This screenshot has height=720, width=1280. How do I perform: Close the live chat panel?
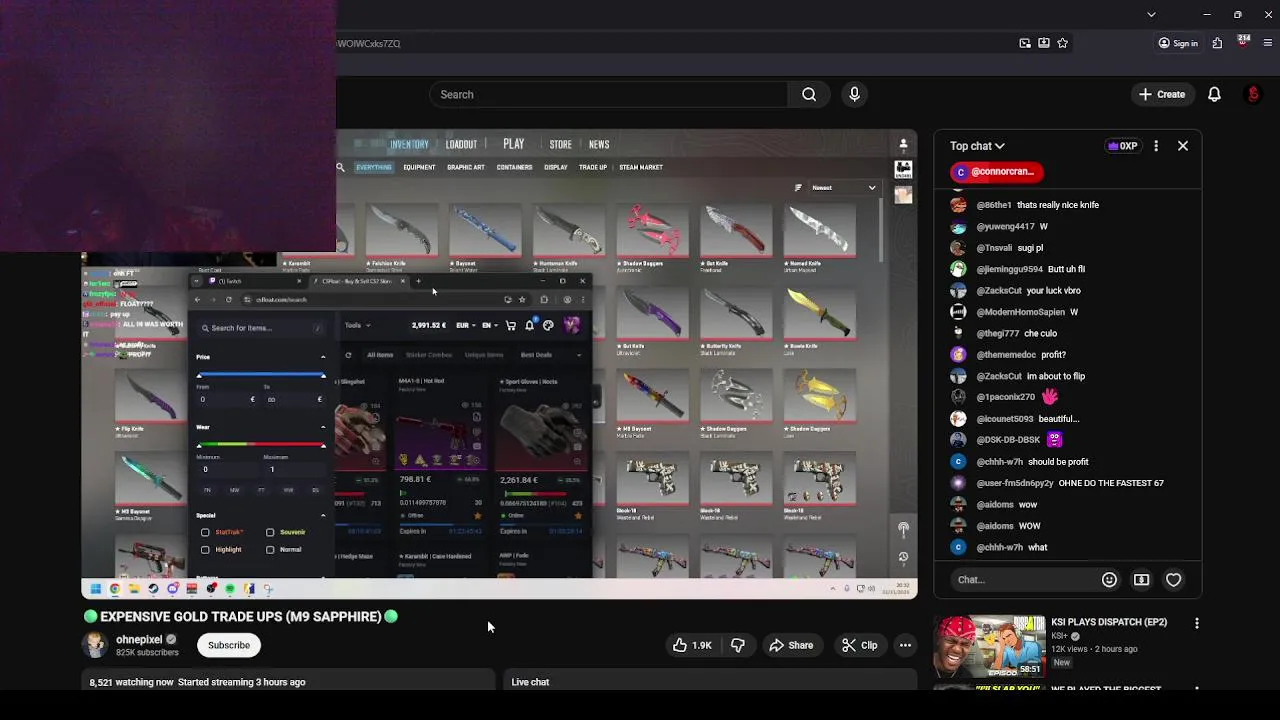(1183, 146)
